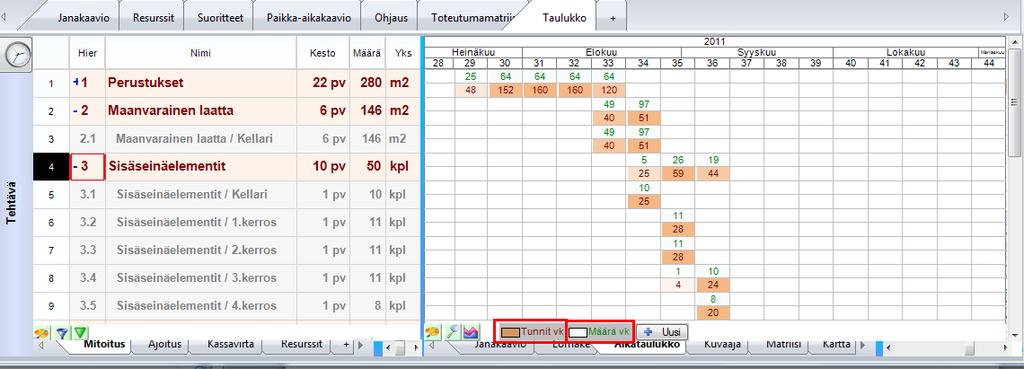Select Sisäseinäelementit / 4.kerros row
This screenshot has height=369, width=1024.
[x=226, y=306]
